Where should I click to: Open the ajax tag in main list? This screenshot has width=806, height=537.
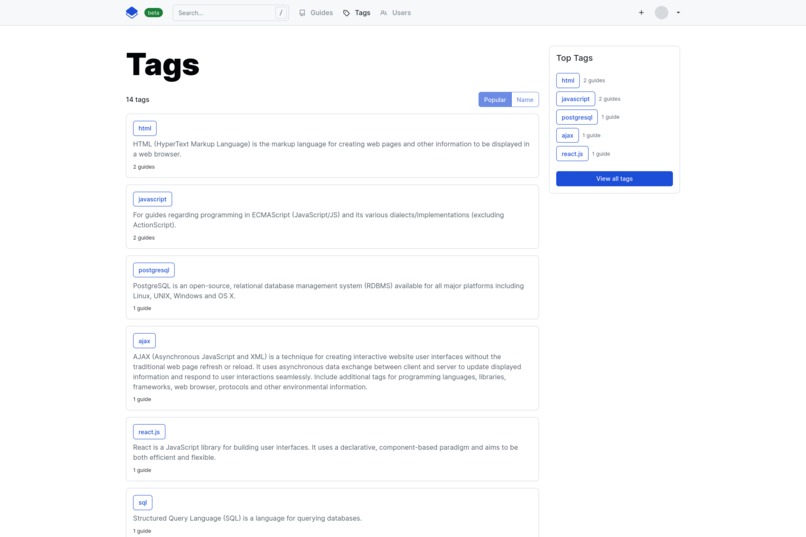click(x=144, y=341)
